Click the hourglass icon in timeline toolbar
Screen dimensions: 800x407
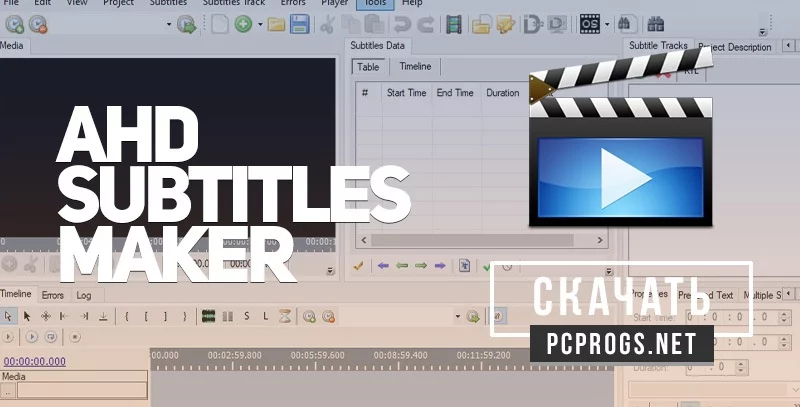tap(285, 317)
